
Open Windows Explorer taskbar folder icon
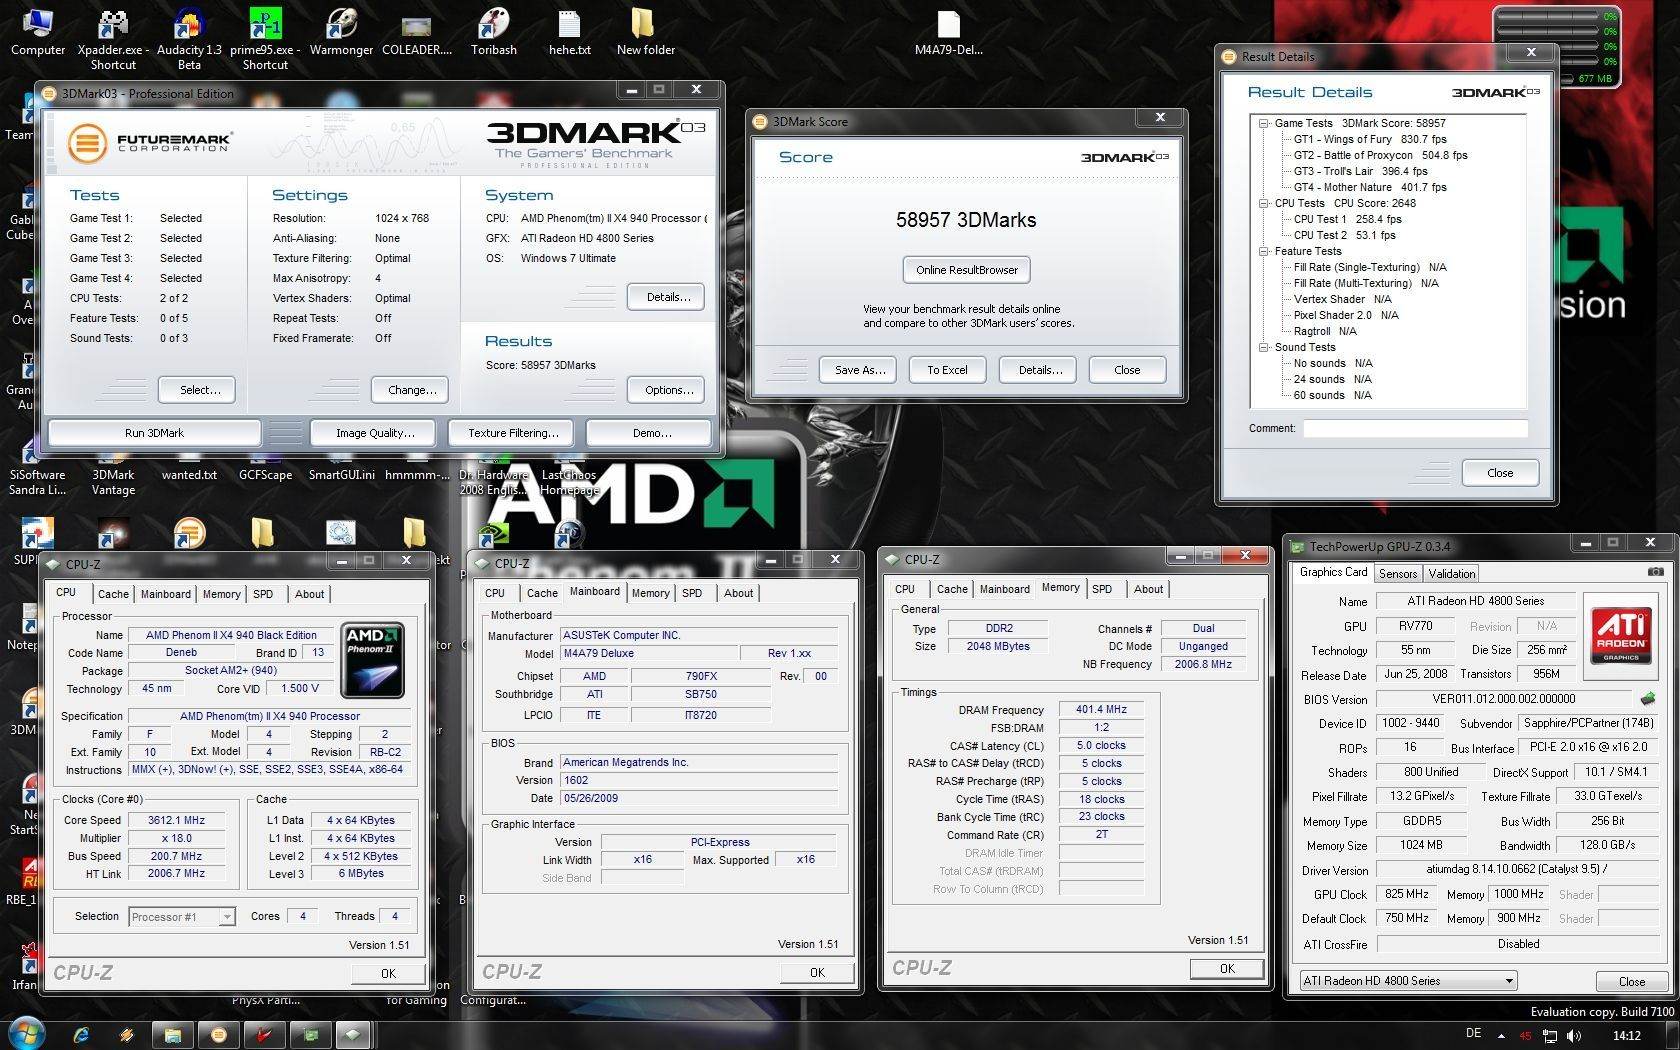[x=173, y=1034]
